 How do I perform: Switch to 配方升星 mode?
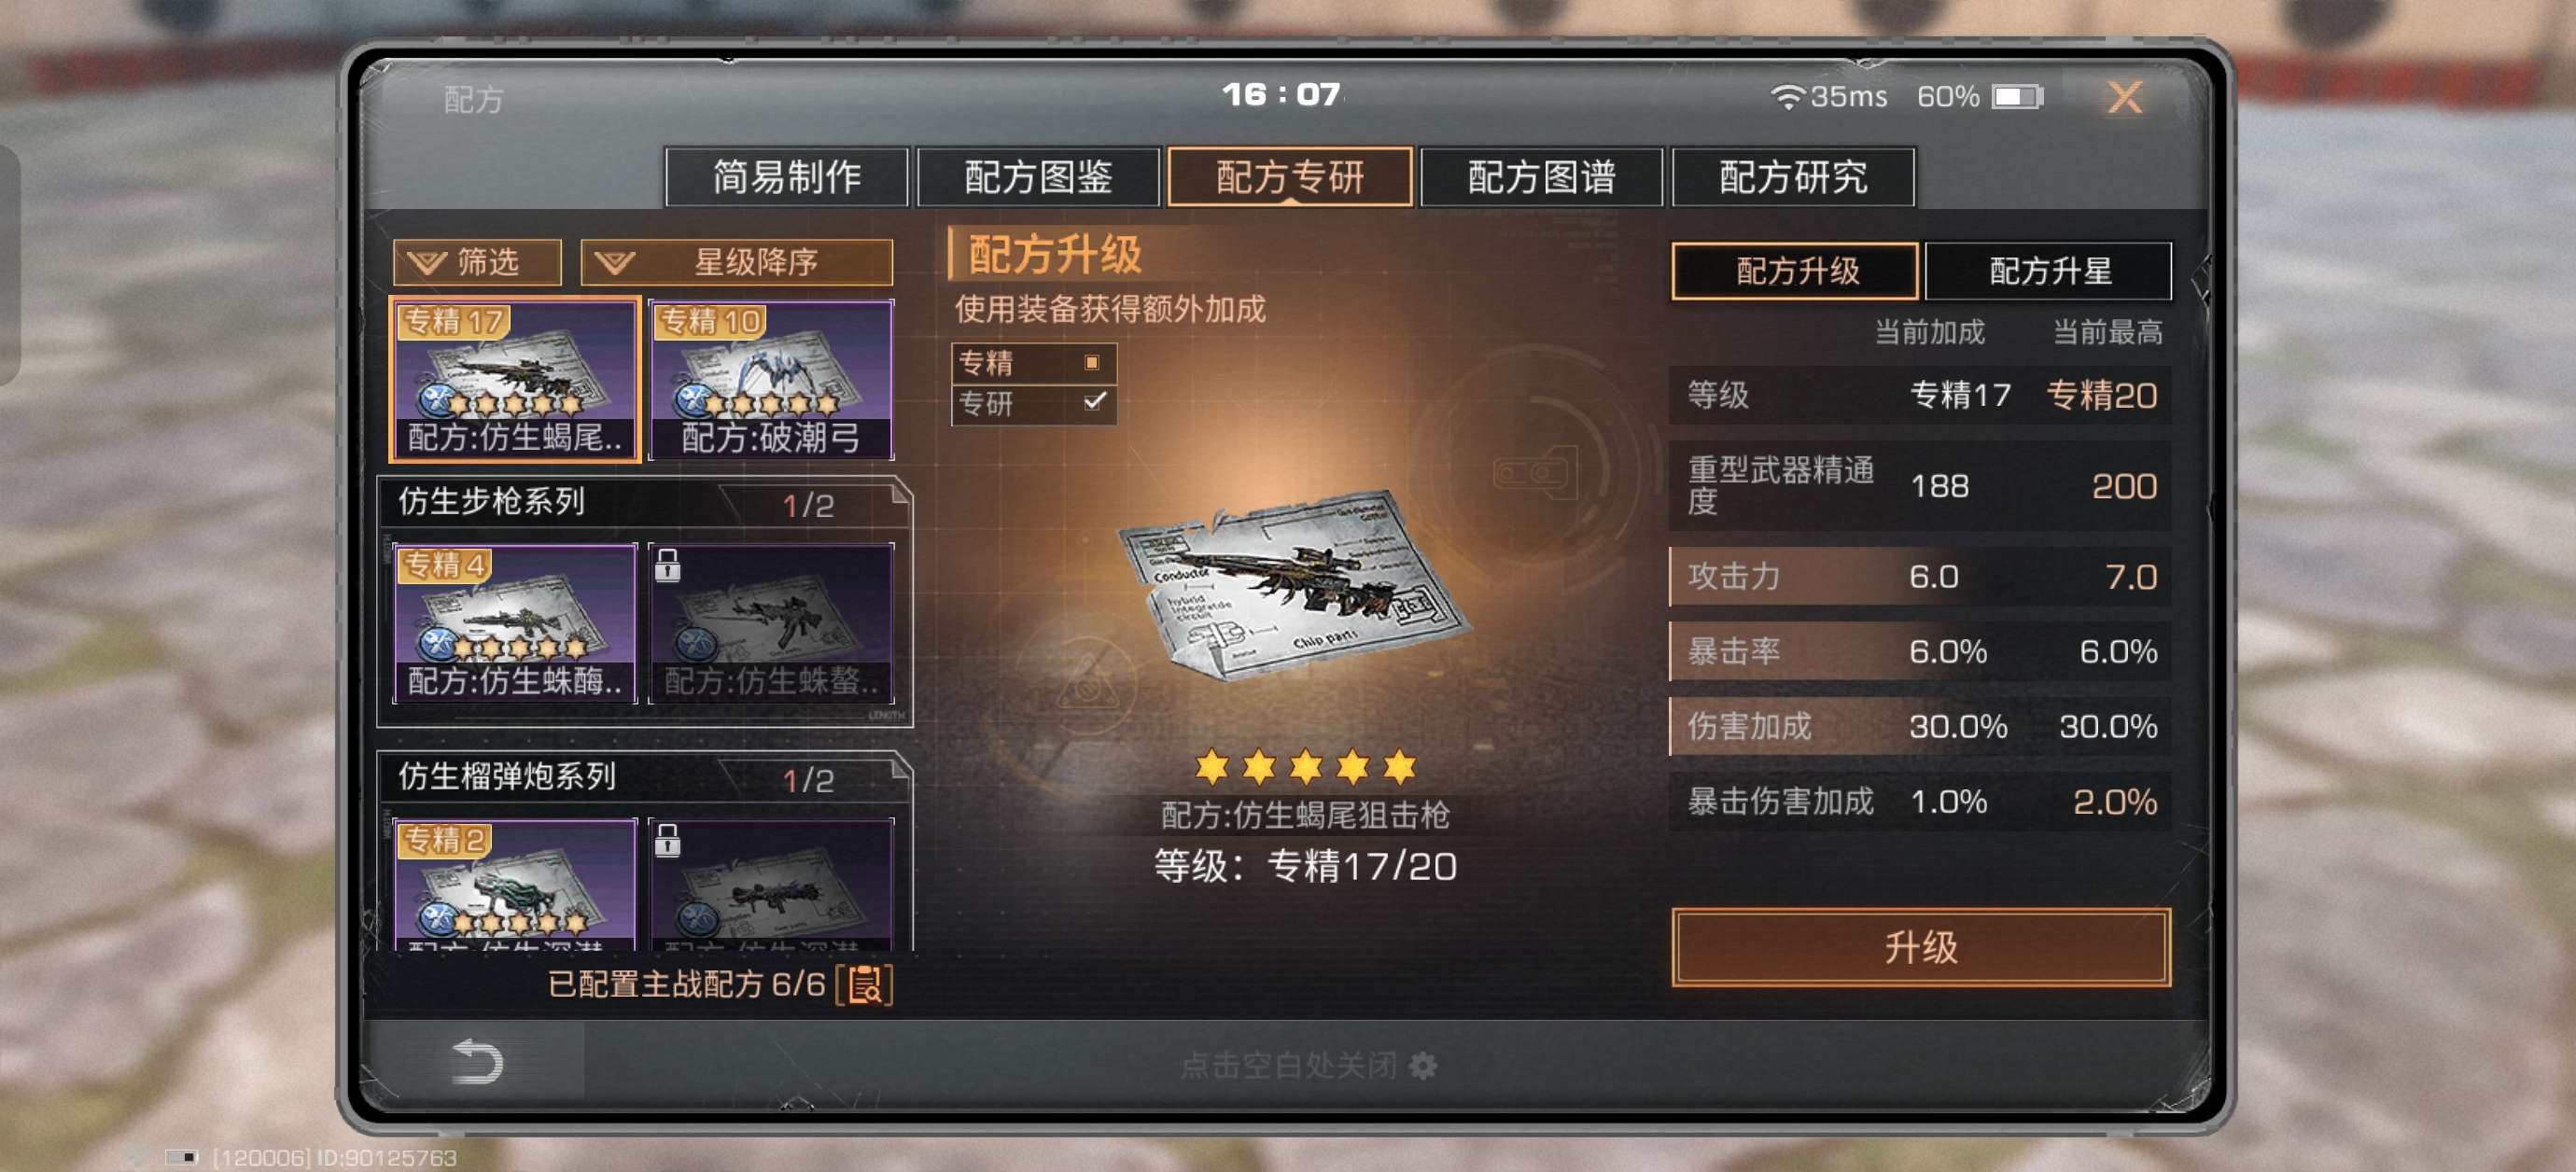[2048, 270]
